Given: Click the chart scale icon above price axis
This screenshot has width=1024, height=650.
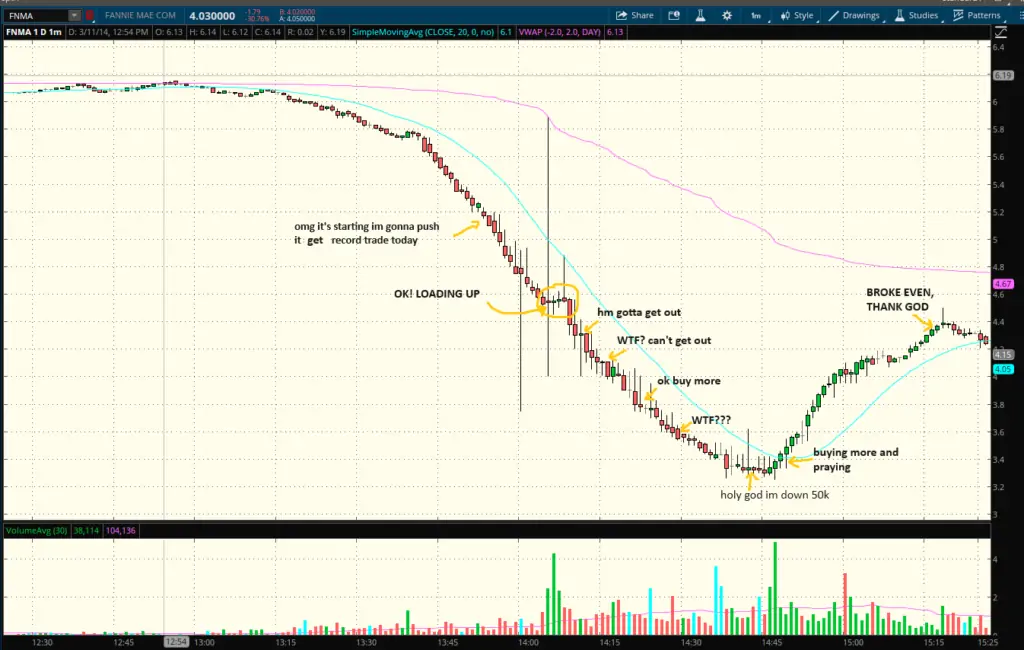Looking at the screenshot, I should point(1000,31).
